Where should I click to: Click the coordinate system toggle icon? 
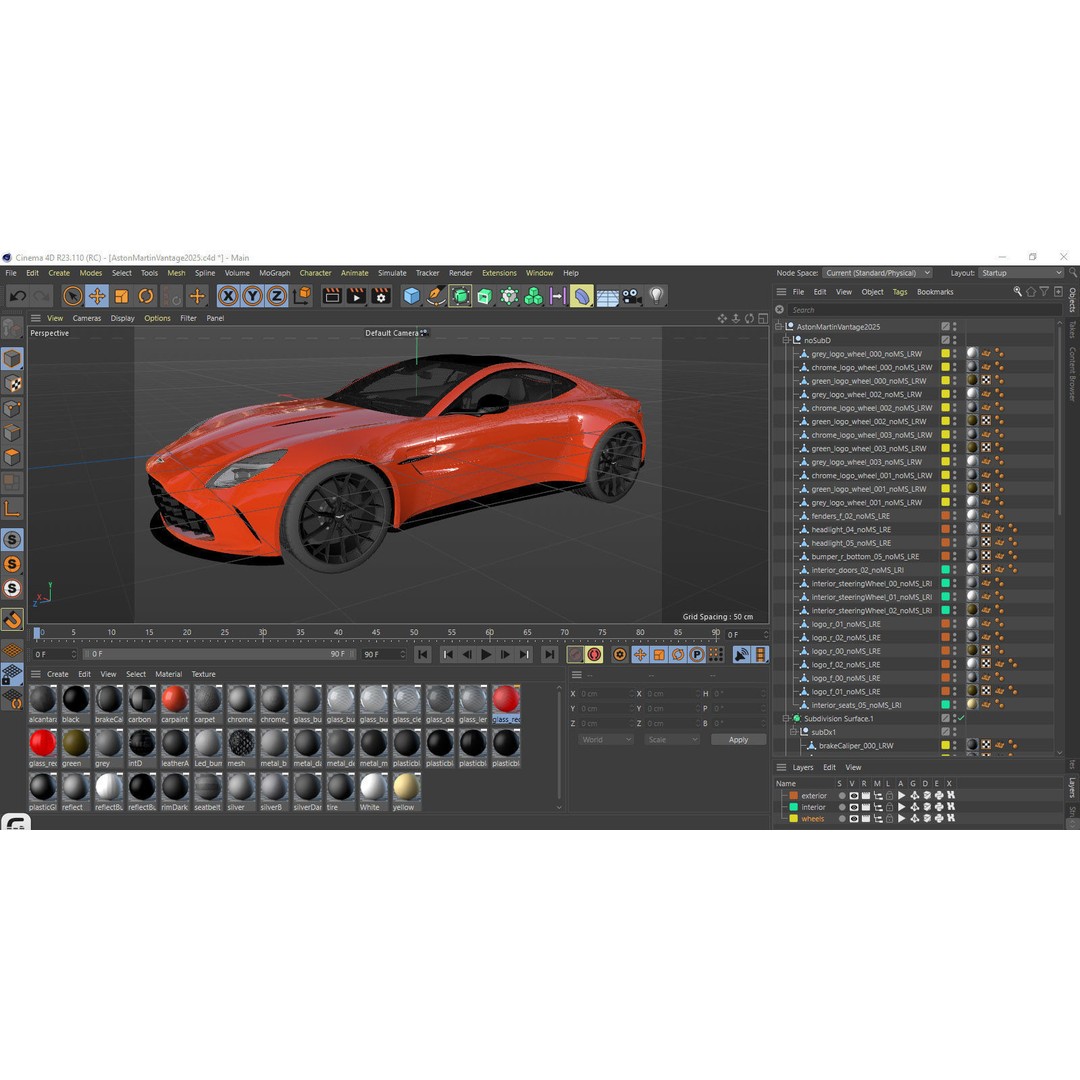302,296
